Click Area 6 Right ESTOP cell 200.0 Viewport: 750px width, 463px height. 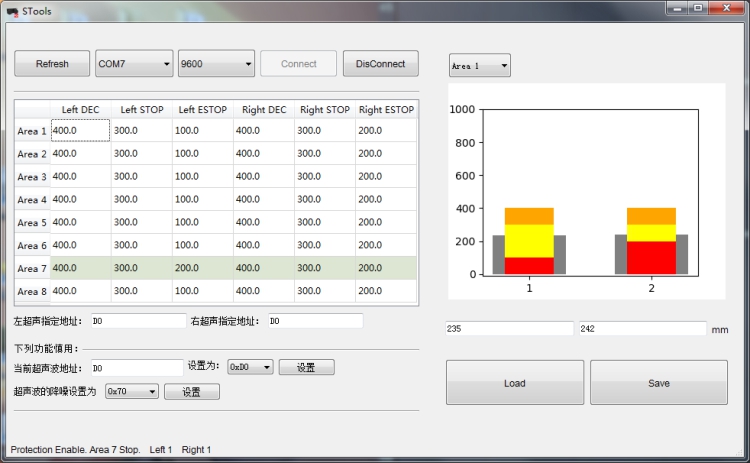pos(386,245)
